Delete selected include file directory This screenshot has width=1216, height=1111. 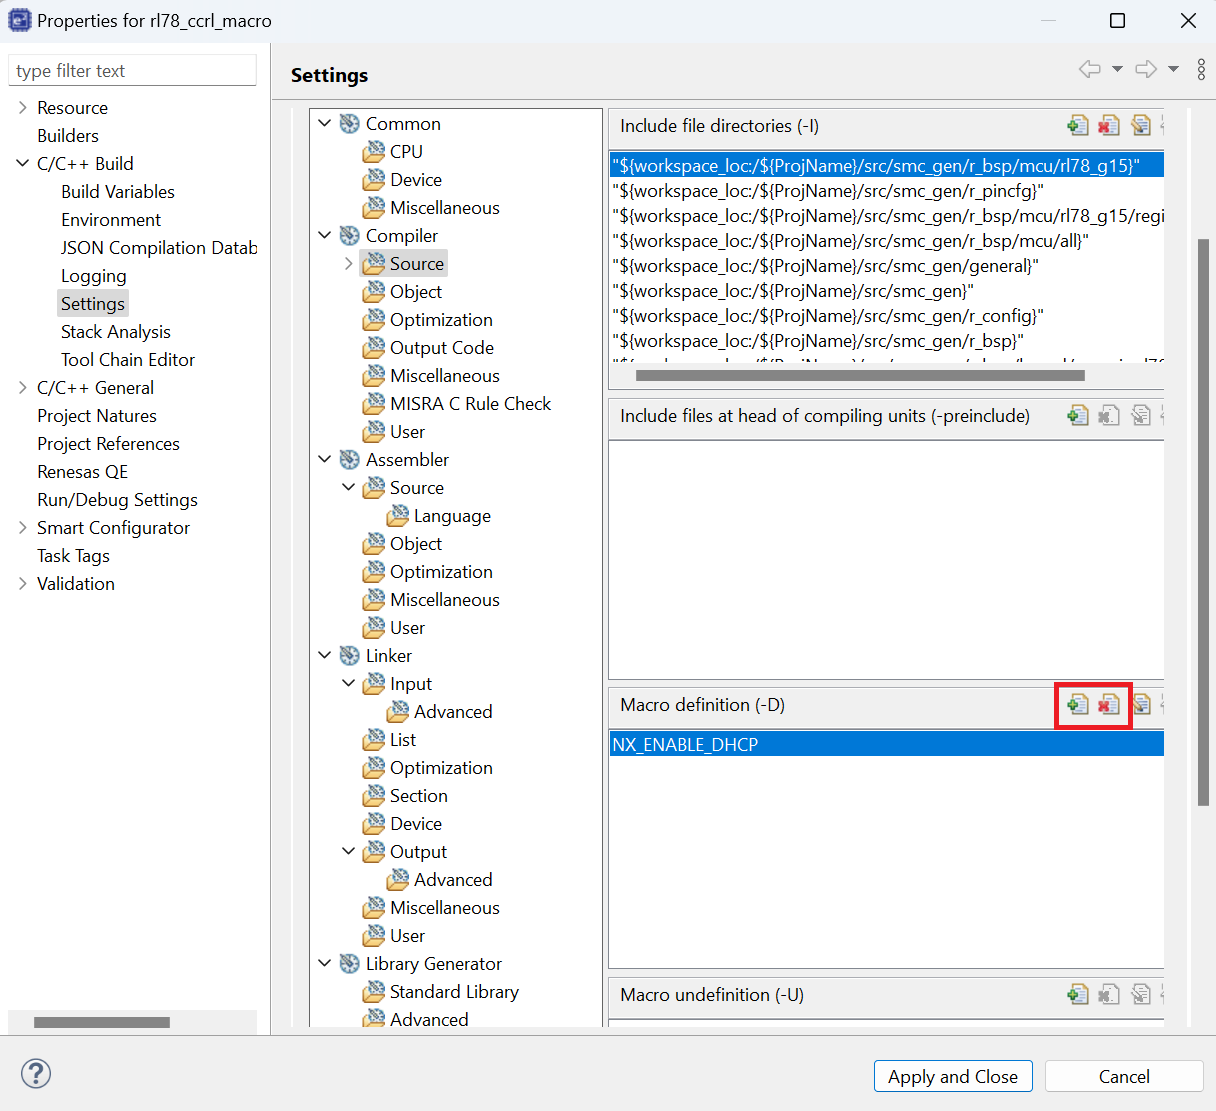coord(1108,126)
